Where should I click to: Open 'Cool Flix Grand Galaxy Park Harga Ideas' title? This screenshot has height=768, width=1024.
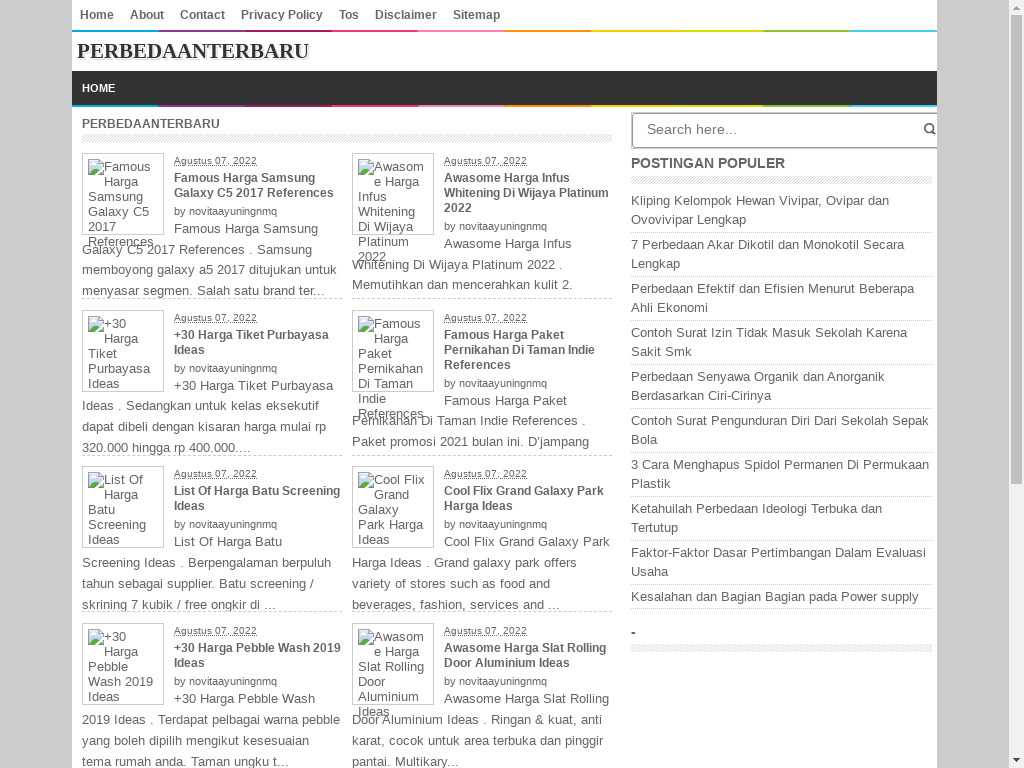point(524,498)
